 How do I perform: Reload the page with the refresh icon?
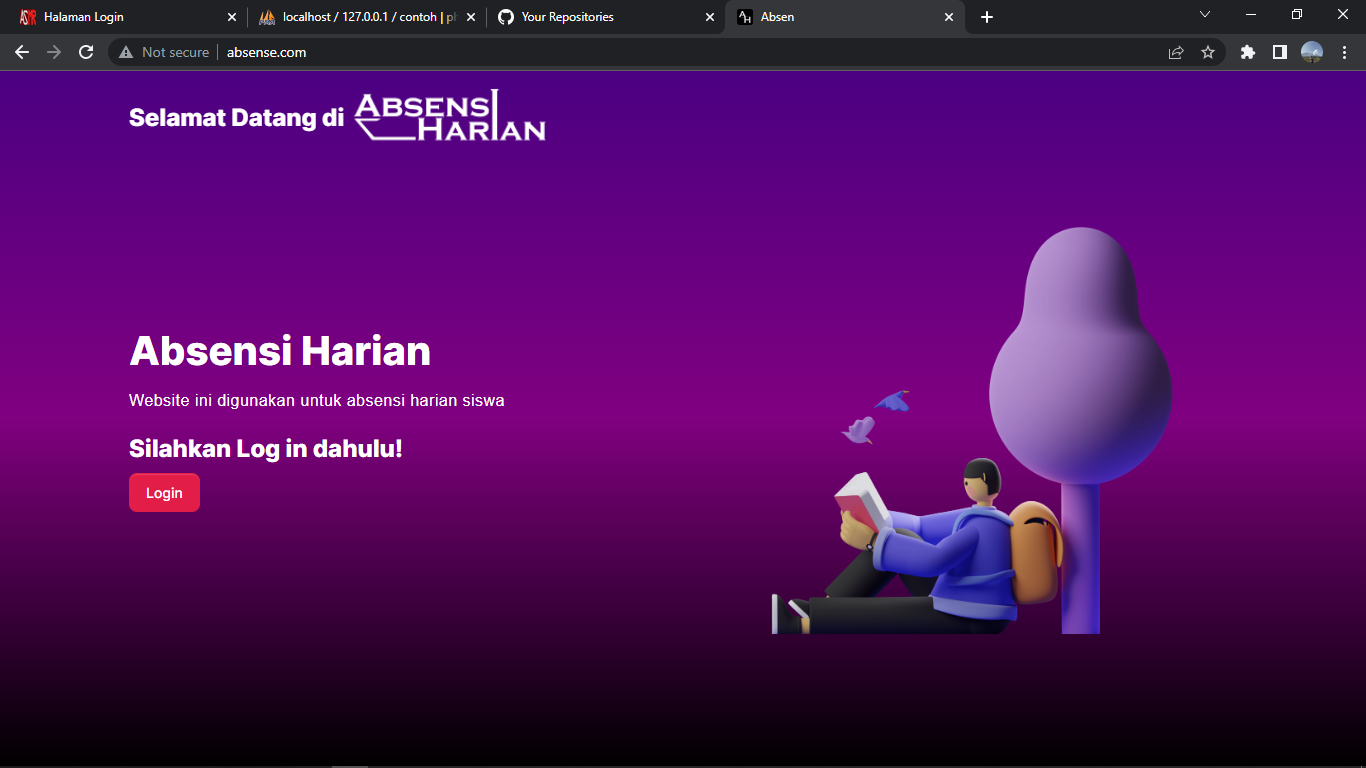click(x=86, y=52)
